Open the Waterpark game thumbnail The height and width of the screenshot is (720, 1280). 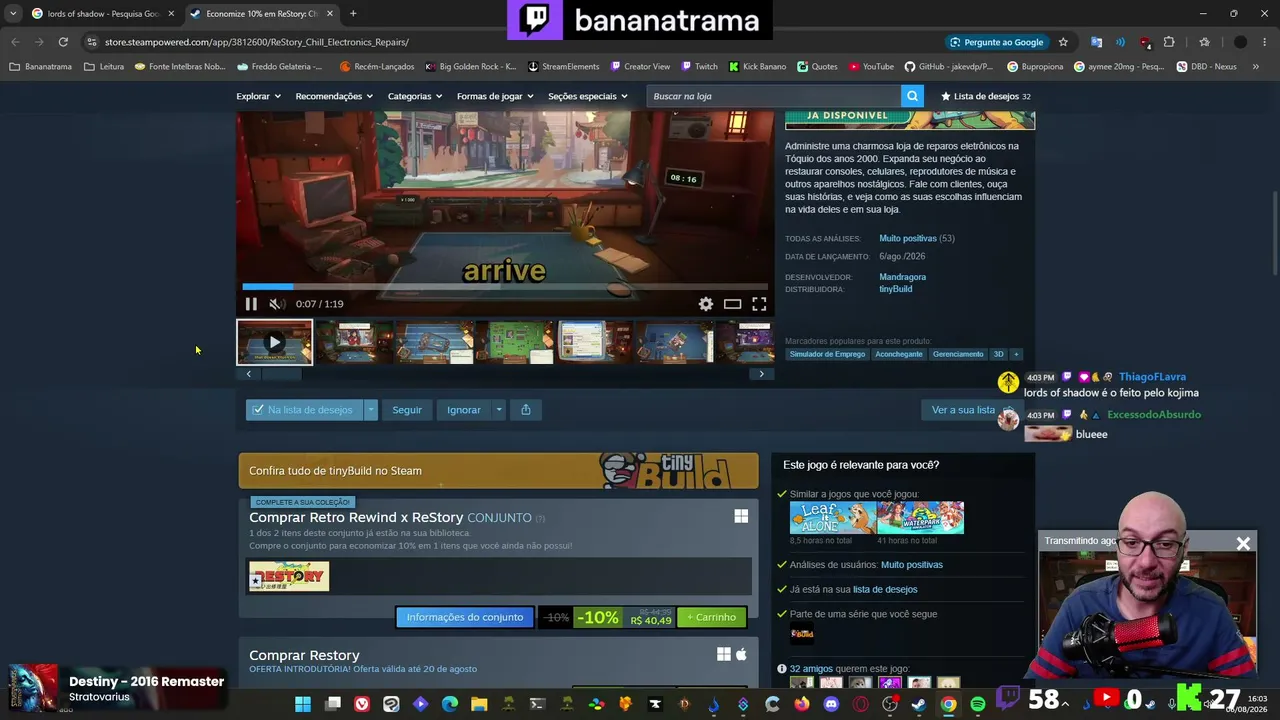tap(921, 517)
